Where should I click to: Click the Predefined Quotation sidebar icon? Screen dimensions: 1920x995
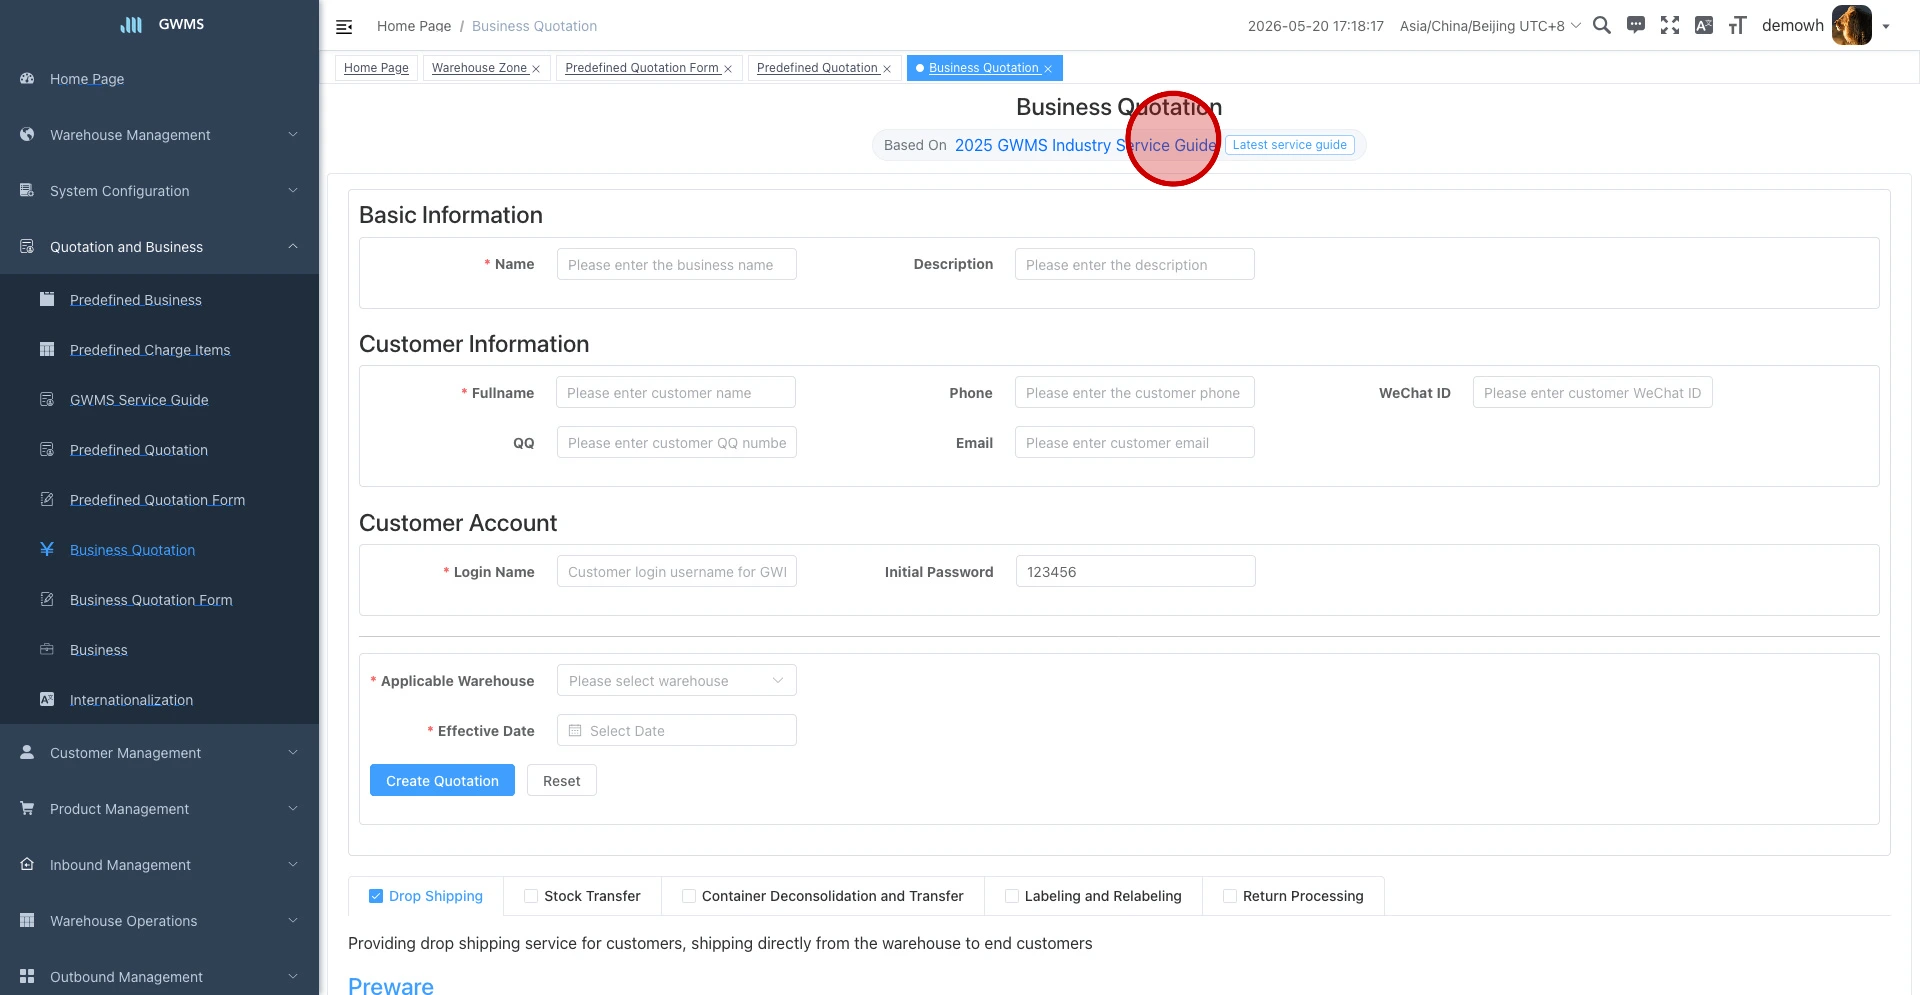click(47, 449)
